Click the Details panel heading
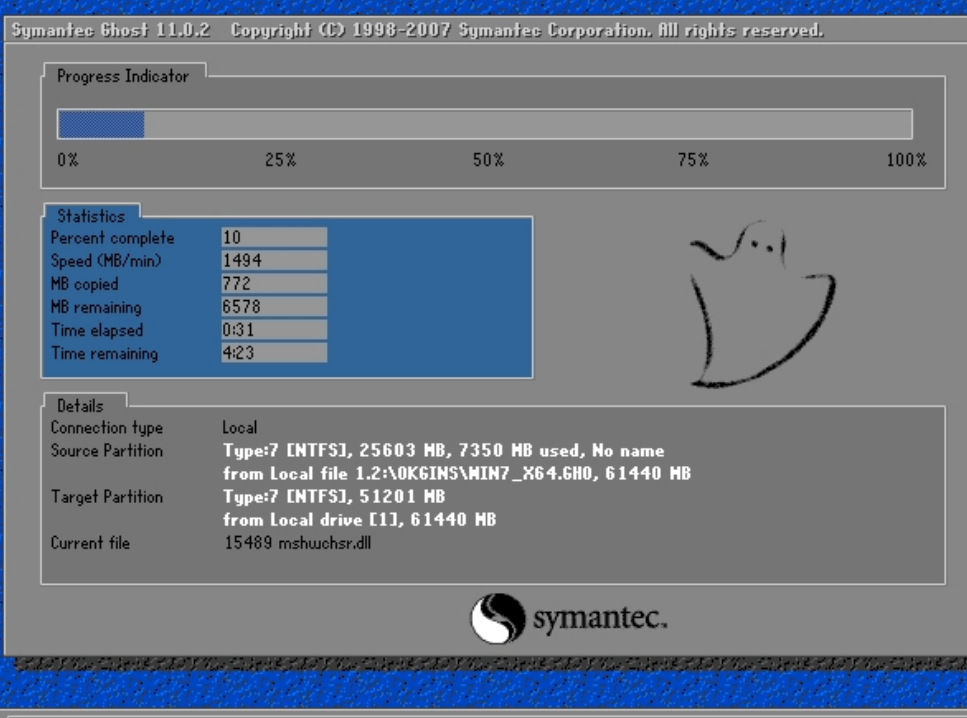 [80, 405]
